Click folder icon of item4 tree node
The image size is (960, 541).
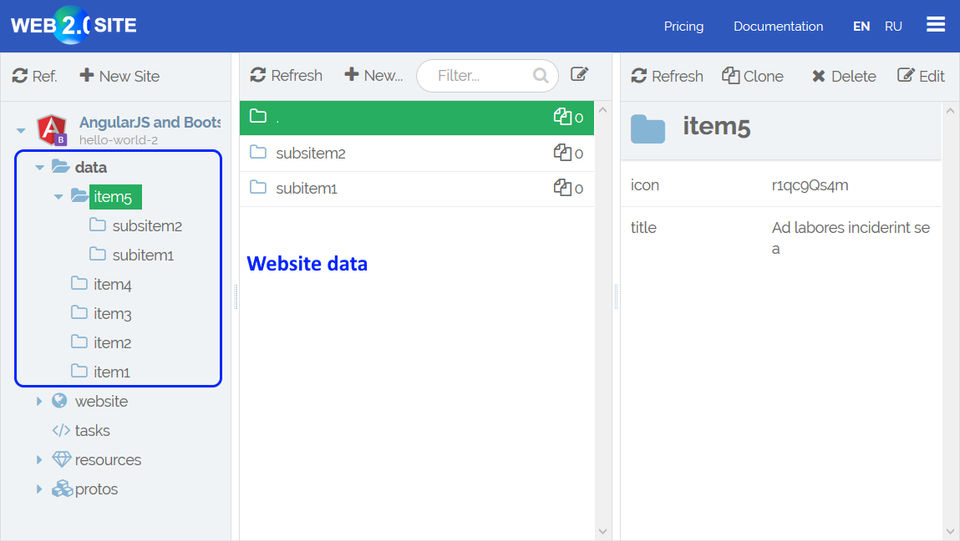[79, 283]
